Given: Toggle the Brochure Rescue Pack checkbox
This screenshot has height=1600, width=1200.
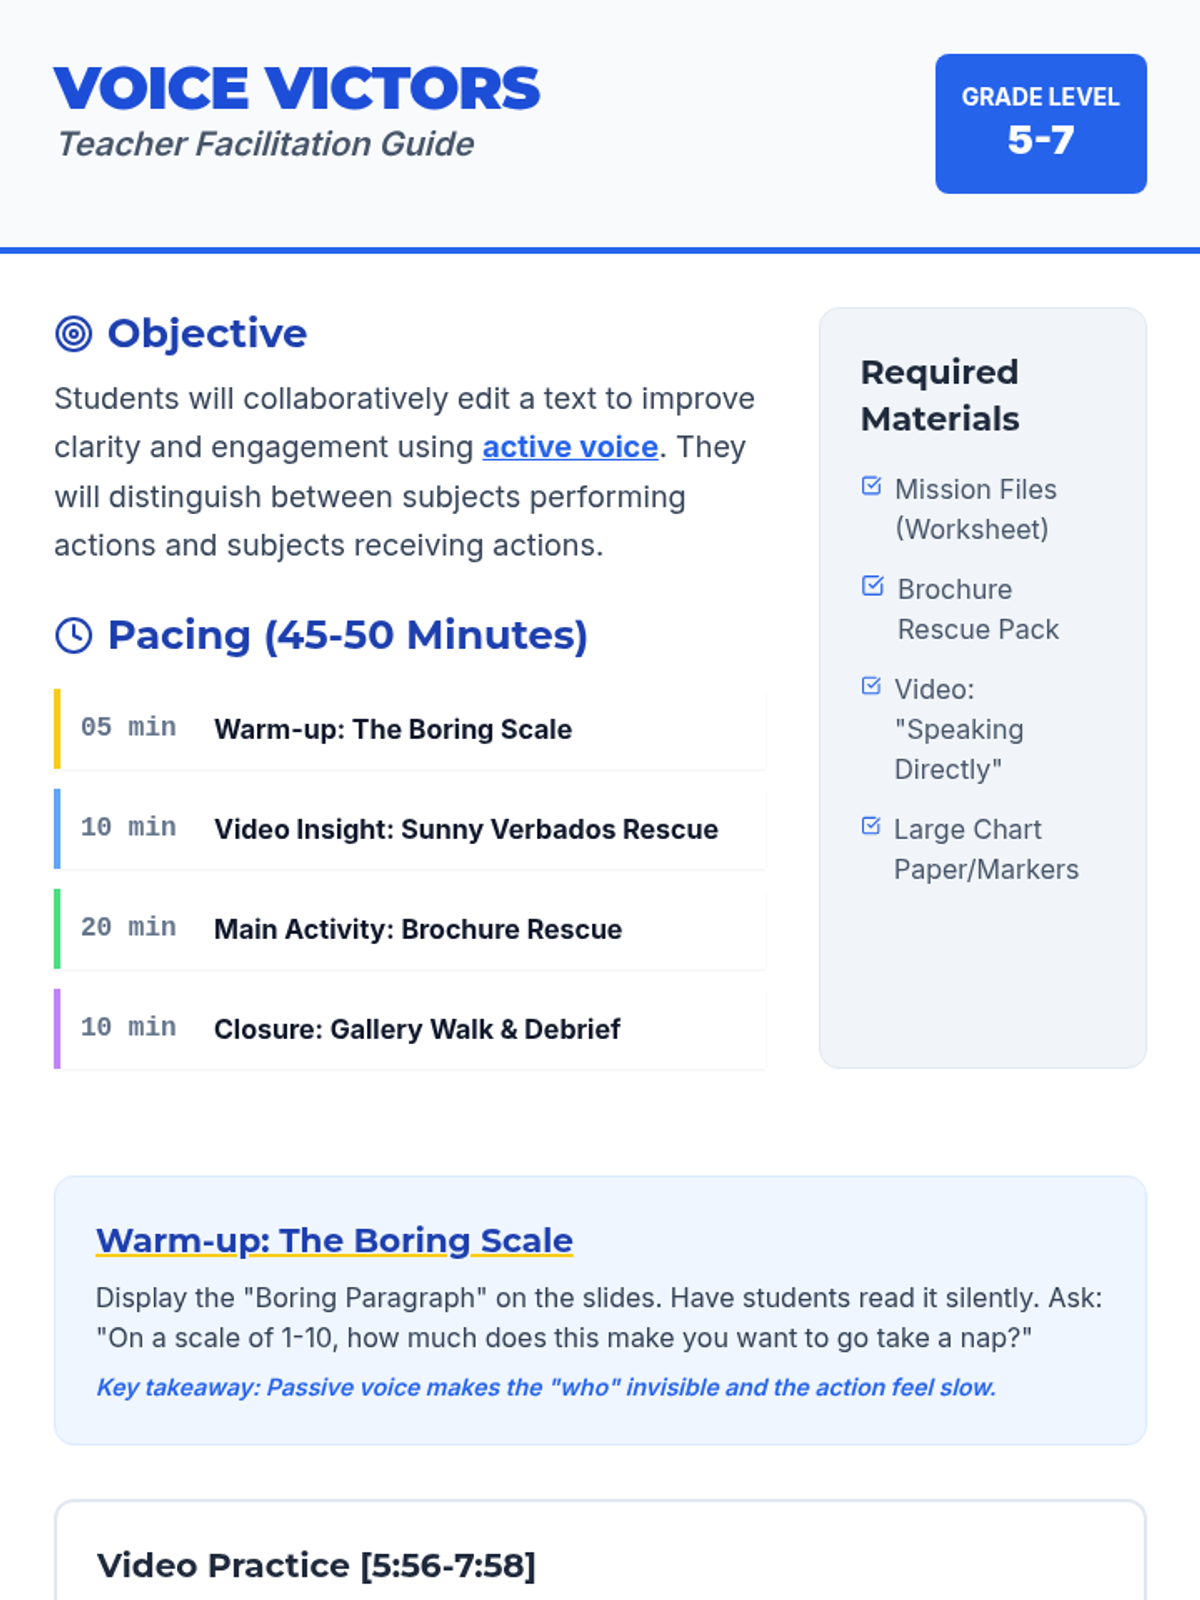Looking at the screenshot, I should (872, 586).
